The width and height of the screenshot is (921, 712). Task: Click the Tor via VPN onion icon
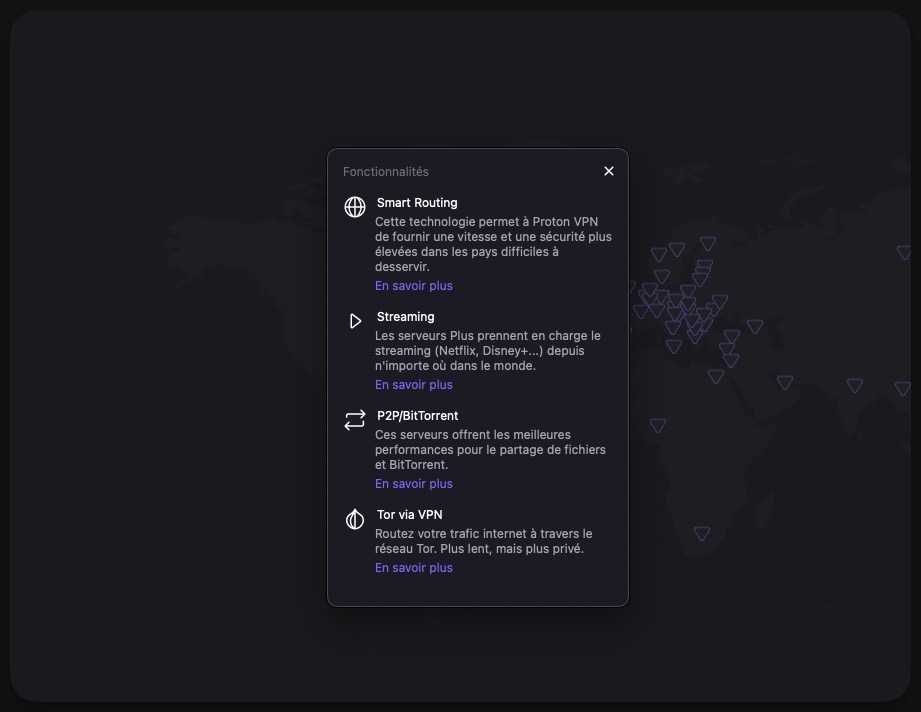tap(355, 519)
